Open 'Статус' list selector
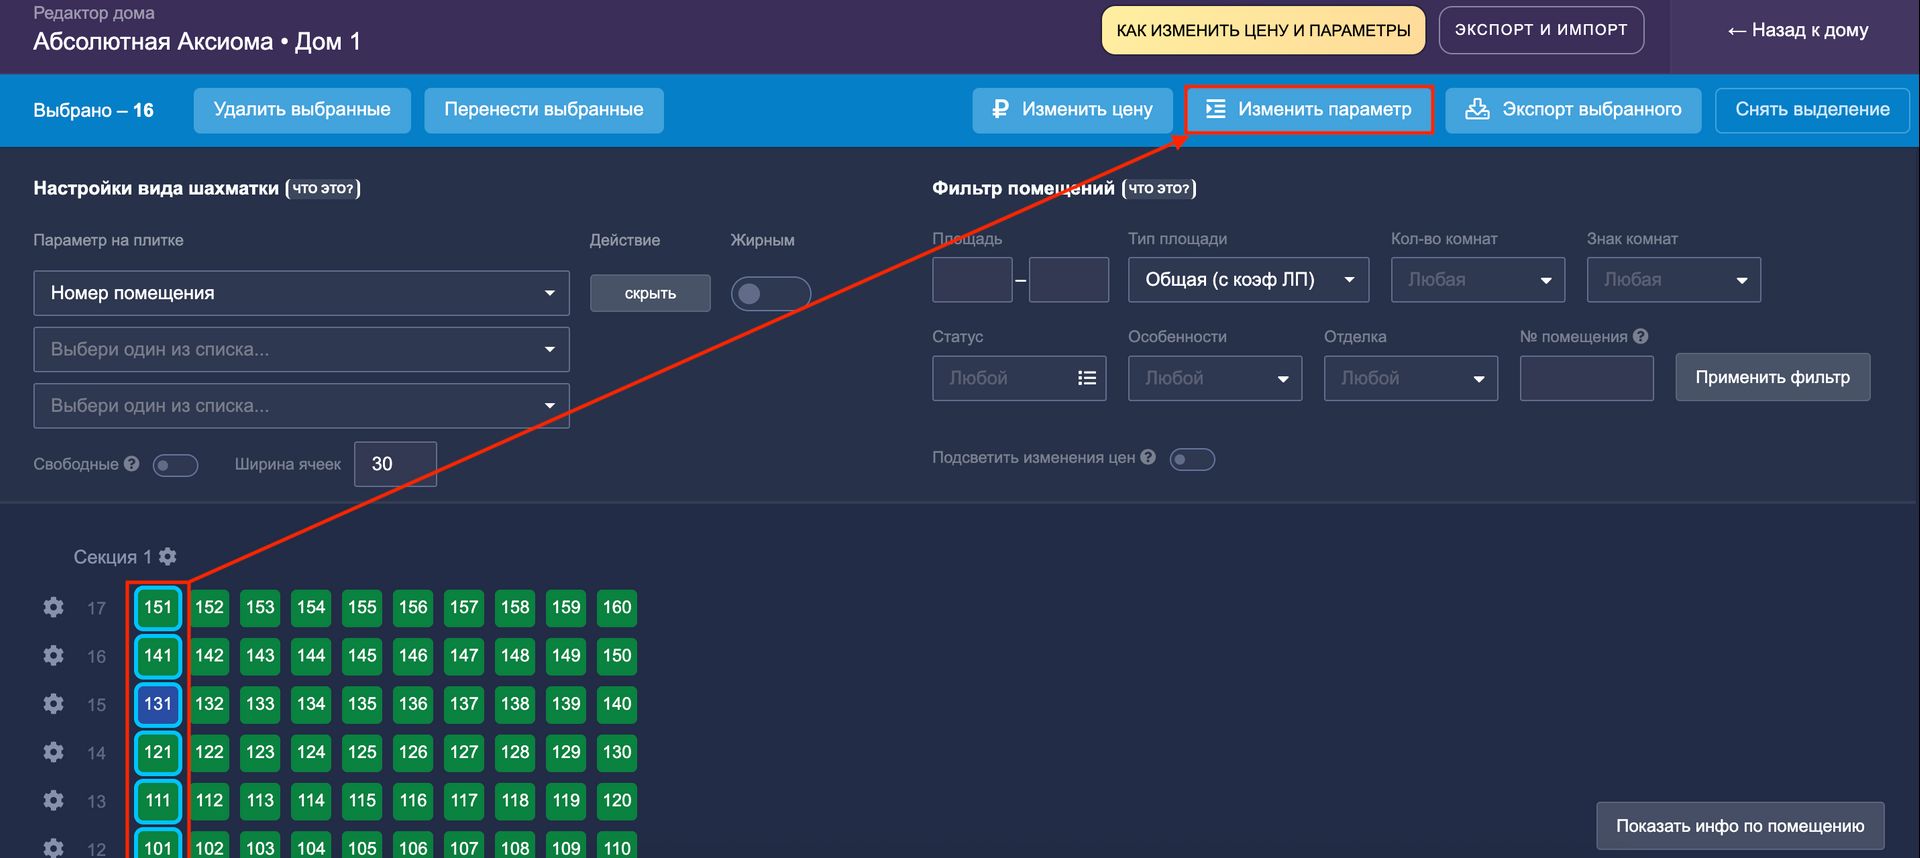Image resolution: width=1920 pixels, height=858 pixels. tap(1019, 378)
